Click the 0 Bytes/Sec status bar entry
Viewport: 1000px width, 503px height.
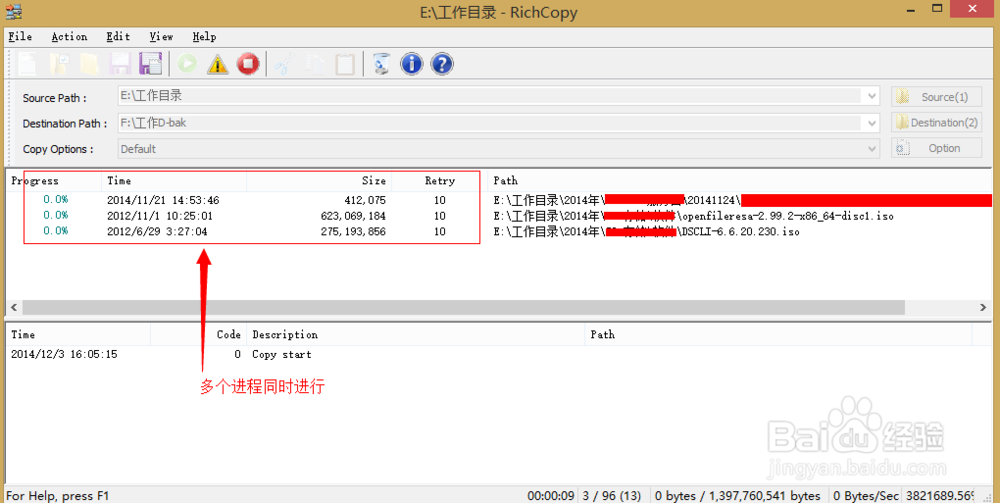tap(866, 496)
